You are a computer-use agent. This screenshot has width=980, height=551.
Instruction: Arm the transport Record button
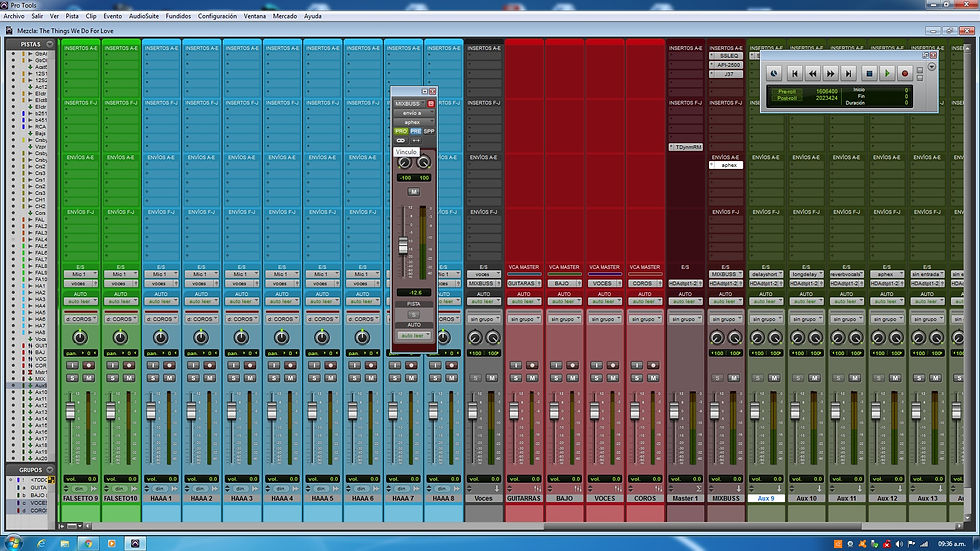905,73
